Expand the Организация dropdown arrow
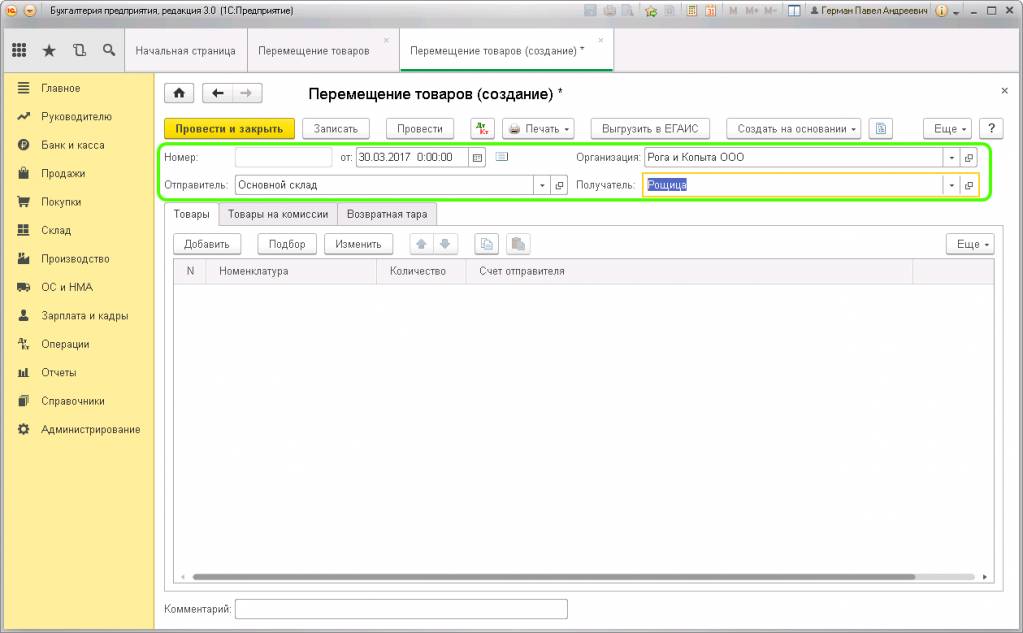The width and height of the screenshot is (1023, 633). pyautogui.click(x=951, y=157)
